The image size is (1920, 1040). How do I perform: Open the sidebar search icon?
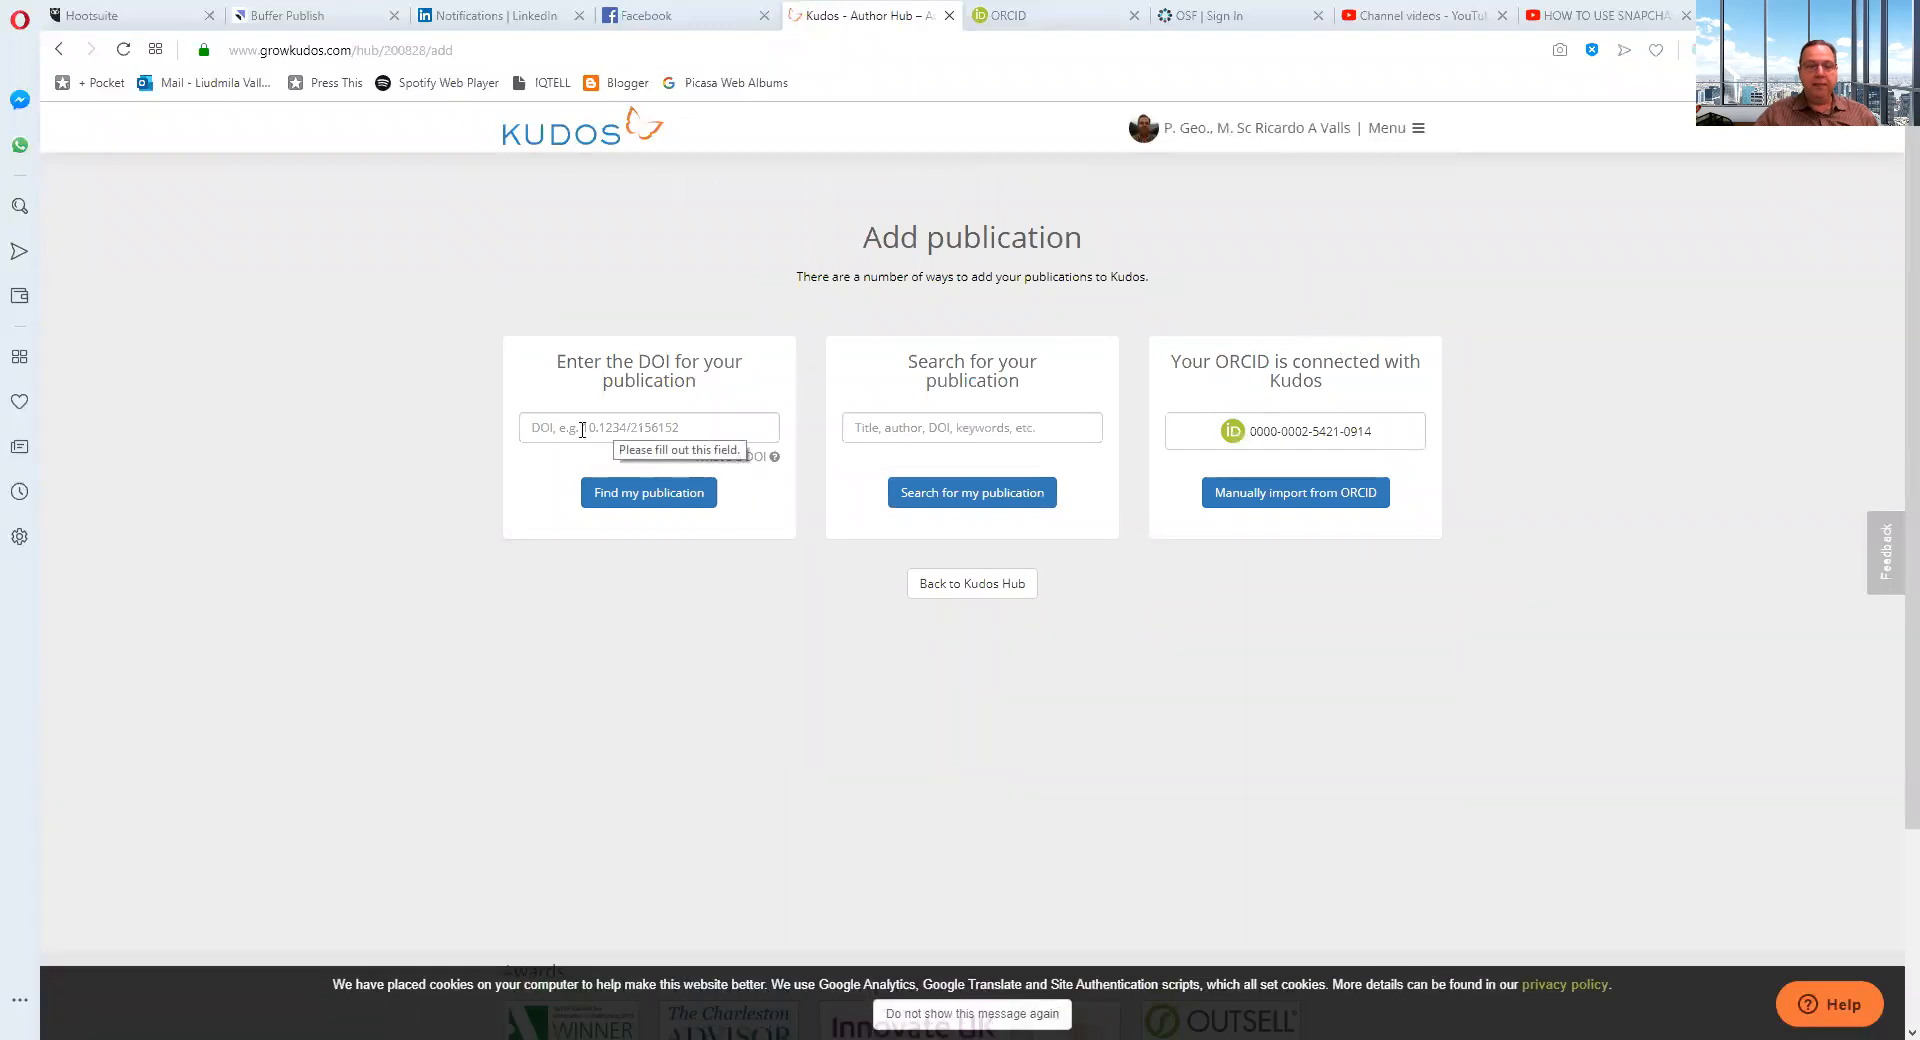click(x=20, y=206)
